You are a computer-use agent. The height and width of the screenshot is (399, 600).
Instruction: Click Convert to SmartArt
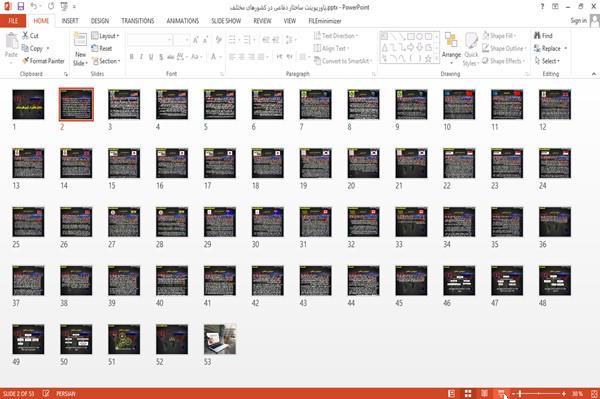click(343, 61)
